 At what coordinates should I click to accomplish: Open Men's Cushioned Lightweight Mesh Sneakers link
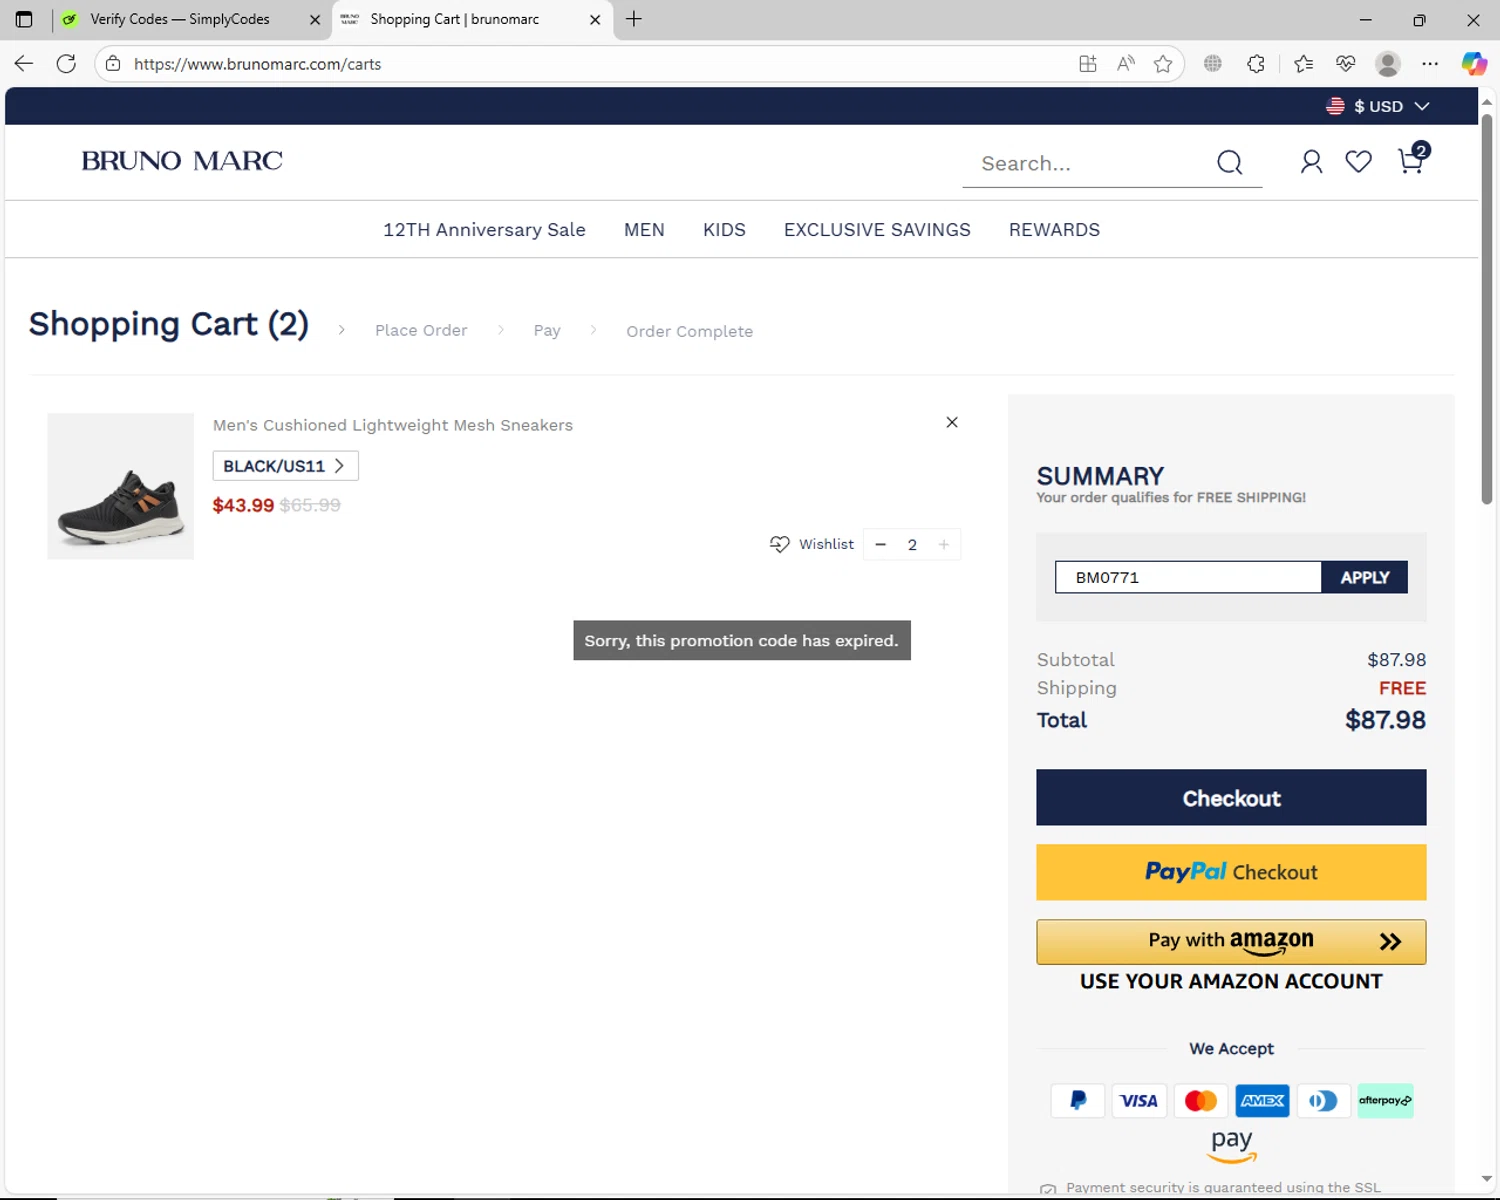click(x=393, y=425)
